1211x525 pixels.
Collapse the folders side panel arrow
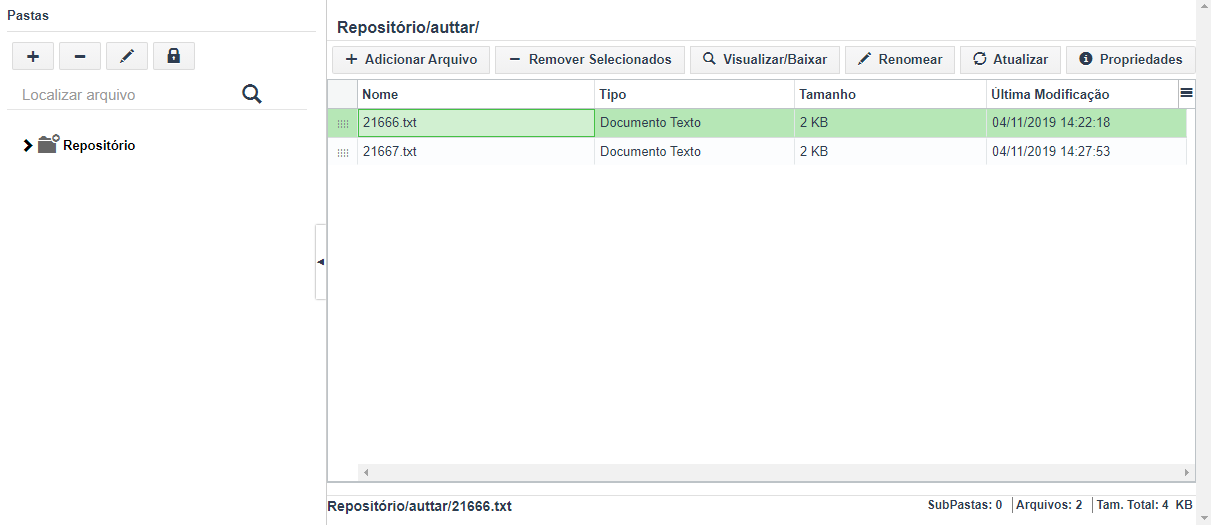(320, 262)
